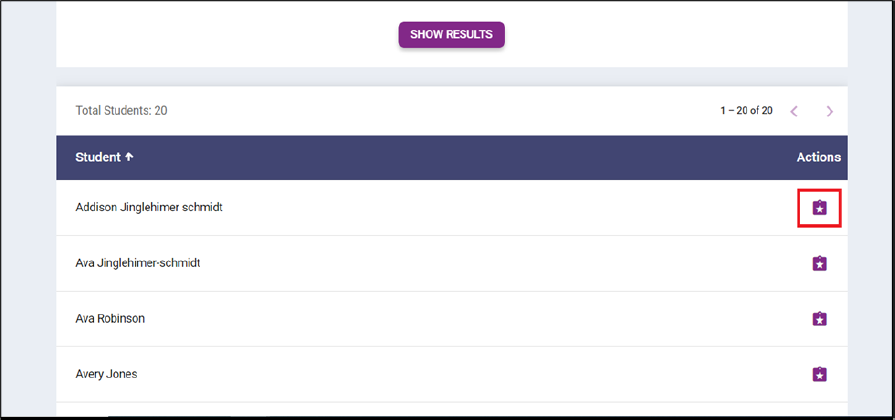Viewport: 895px width, 420px height.
Task: Click the "1 – 20 of 20" page range
Action: click(x=746, y=111)
